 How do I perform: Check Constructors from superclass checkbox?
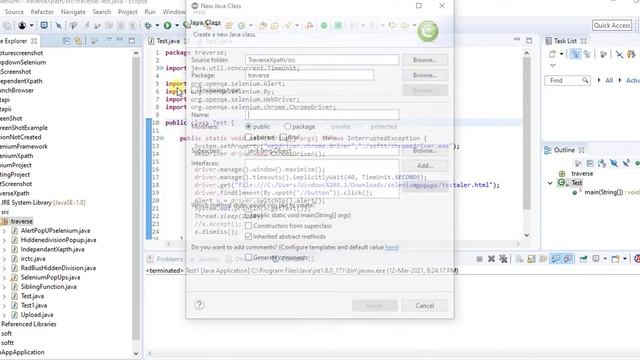(248, 226)
